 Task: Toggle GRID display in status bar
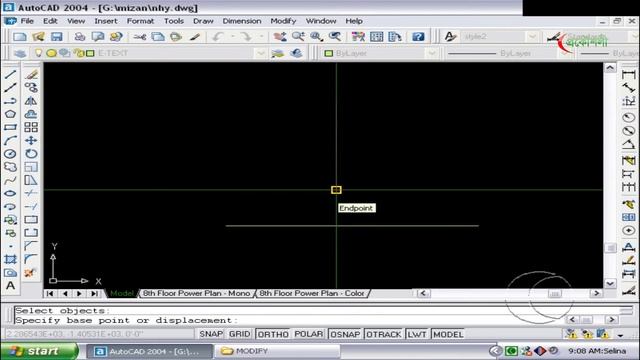click(x=240, y=334)
